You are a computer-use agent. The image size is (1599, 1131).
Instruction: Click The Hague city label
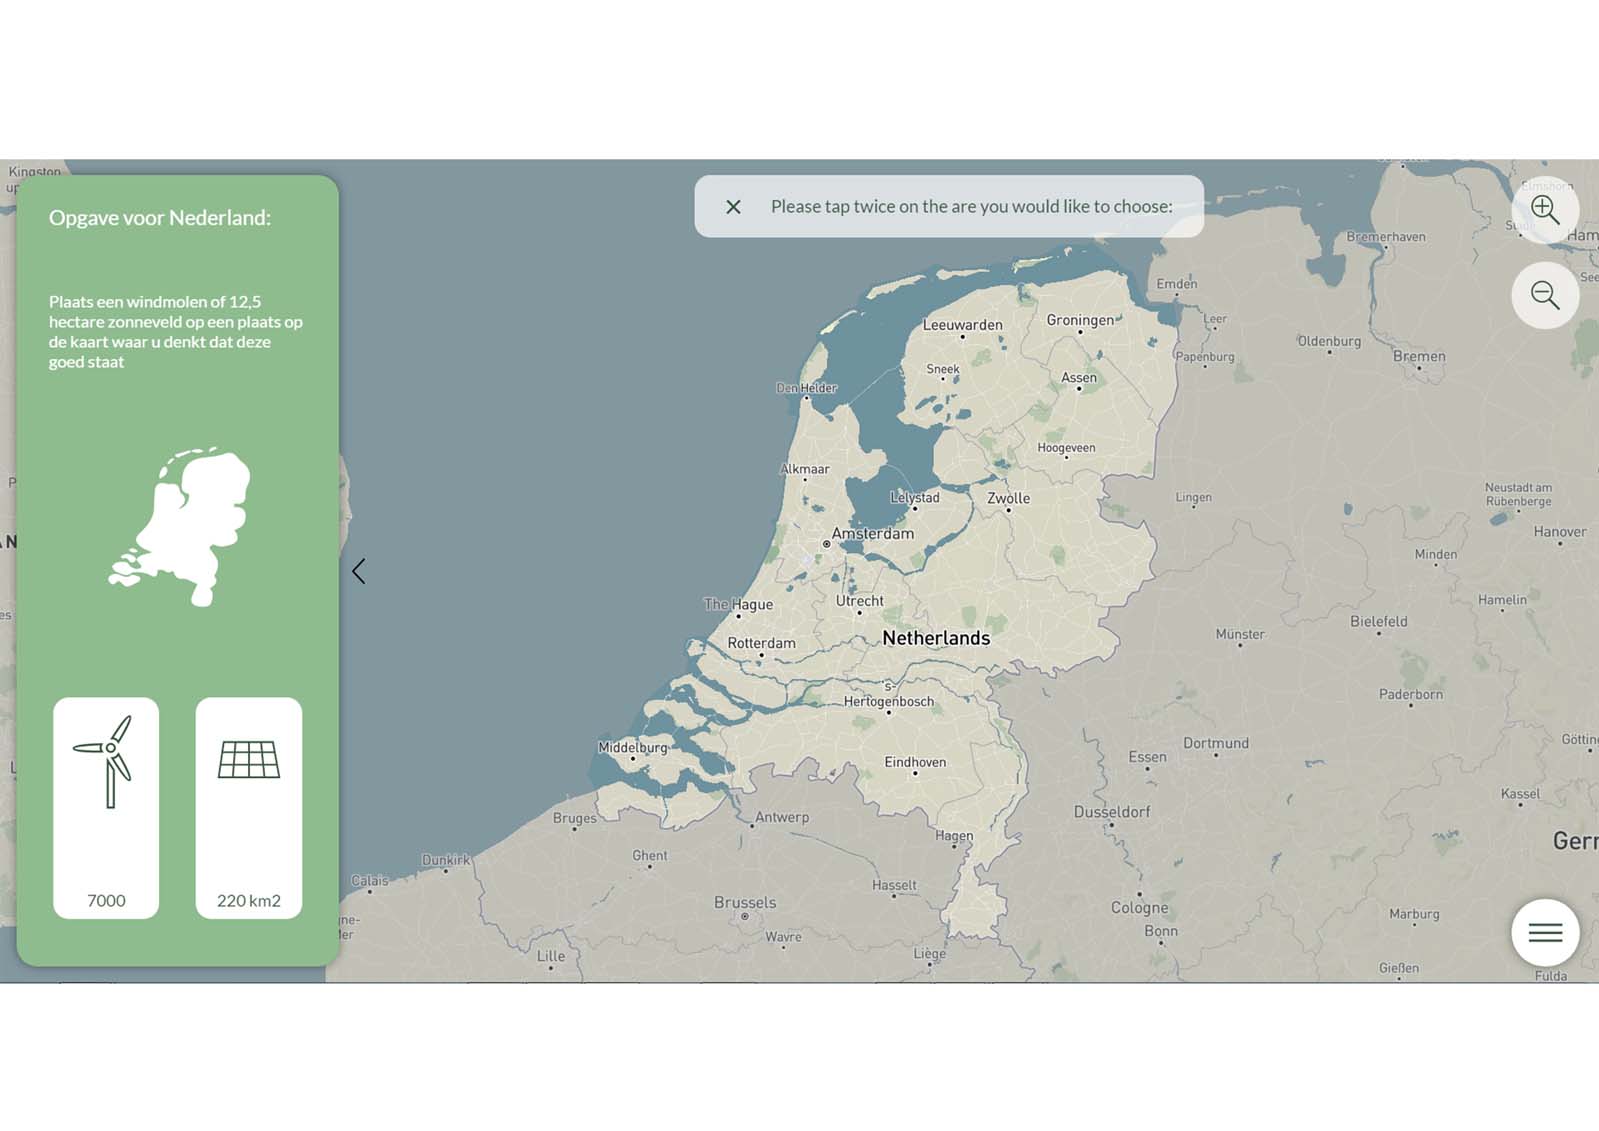[738, 604]
